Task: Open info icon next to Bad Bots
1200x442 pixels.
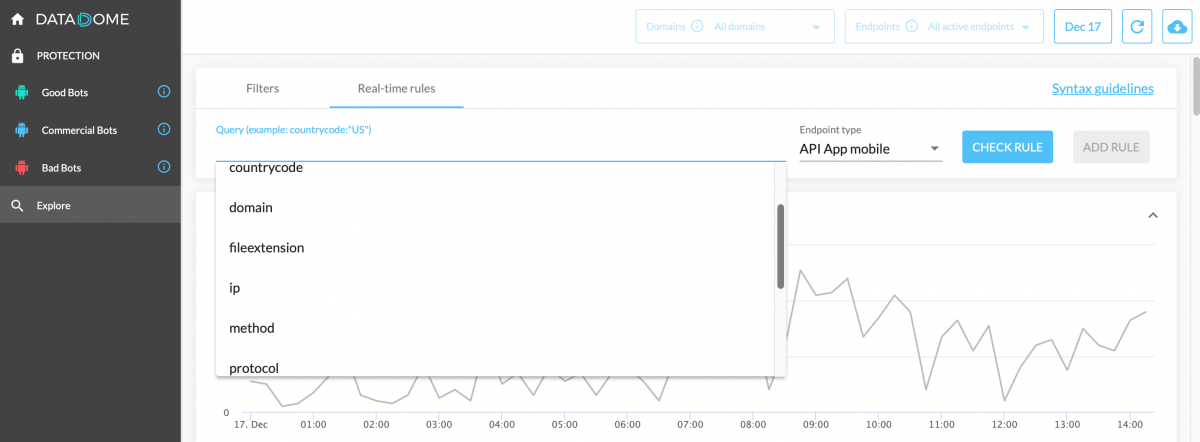Action: pyautogui.click(x=164, y=167)
